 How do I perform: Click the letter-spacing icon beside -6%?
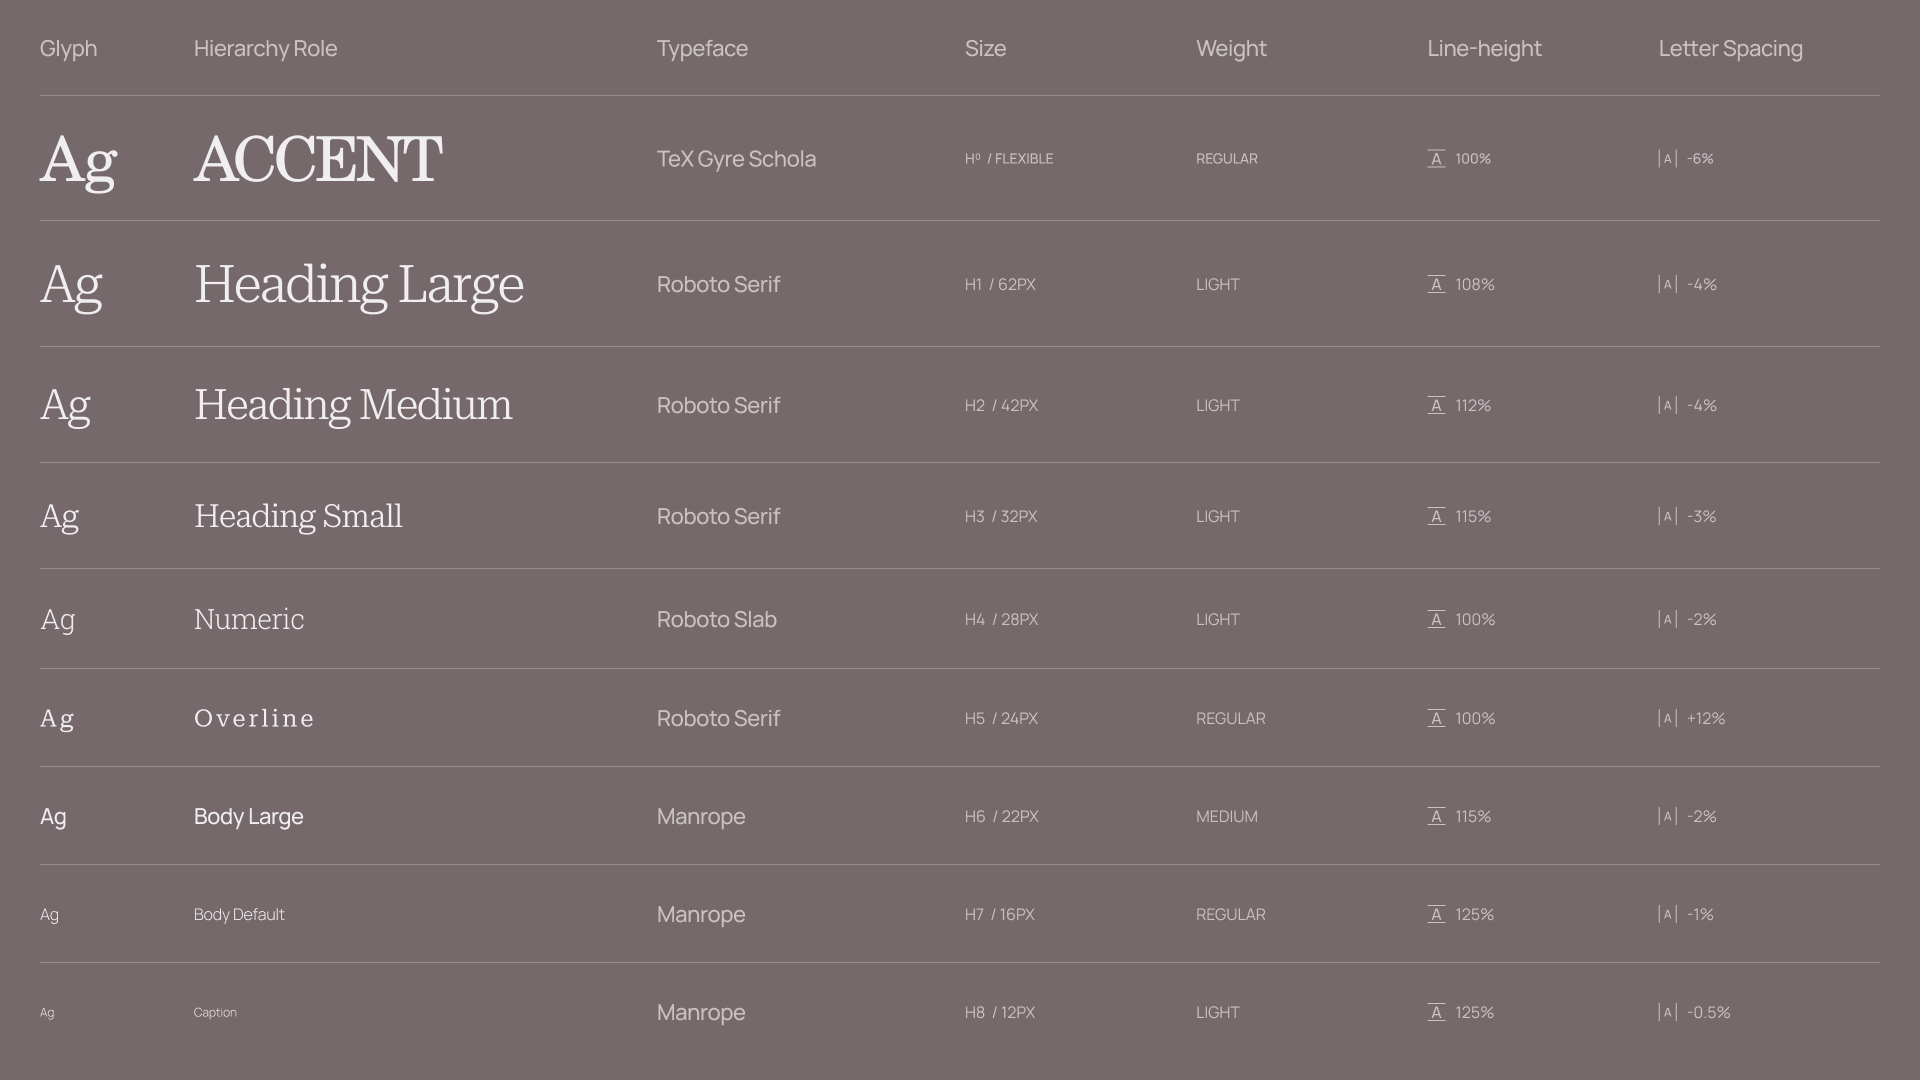1667,159
